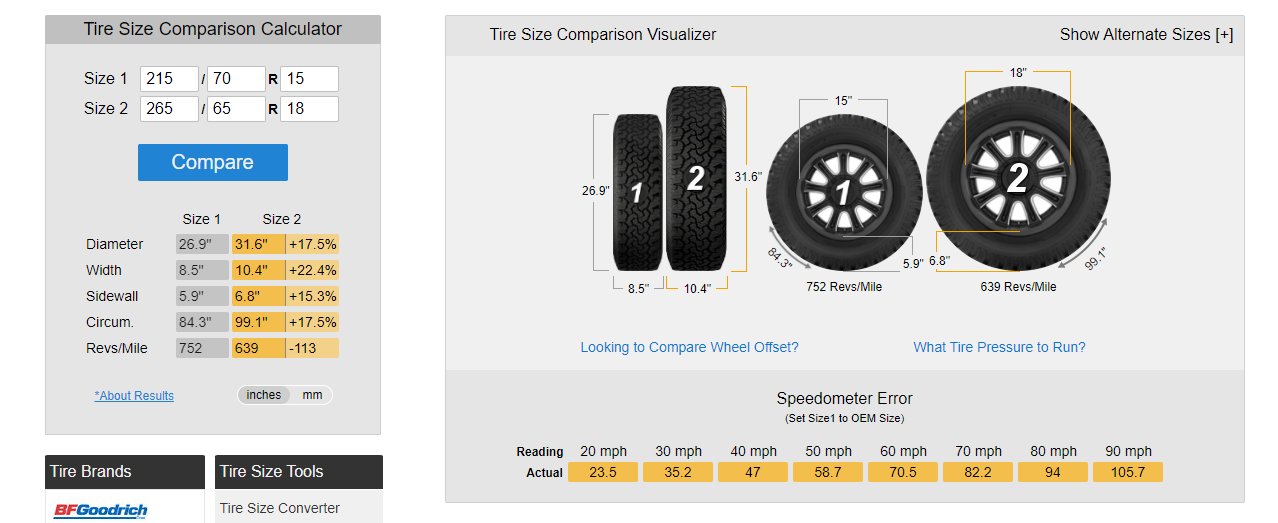Open the BFGoodrich brand logo
This screenshot has width=1278, height=523.
(x=100, y=510)
